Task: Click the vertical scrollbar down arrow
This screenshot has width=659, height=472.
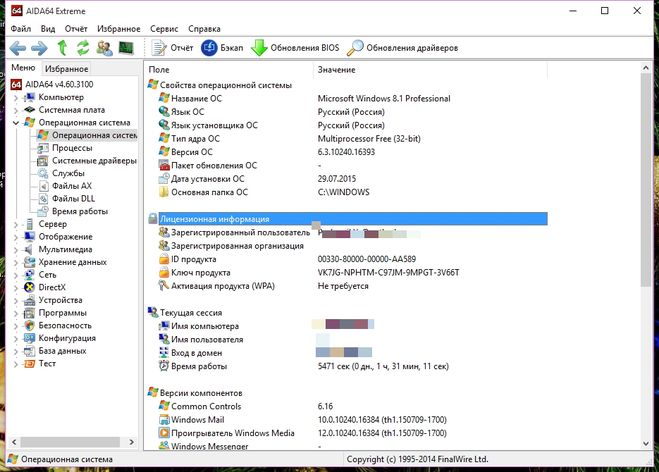Action: pos(646,443)
